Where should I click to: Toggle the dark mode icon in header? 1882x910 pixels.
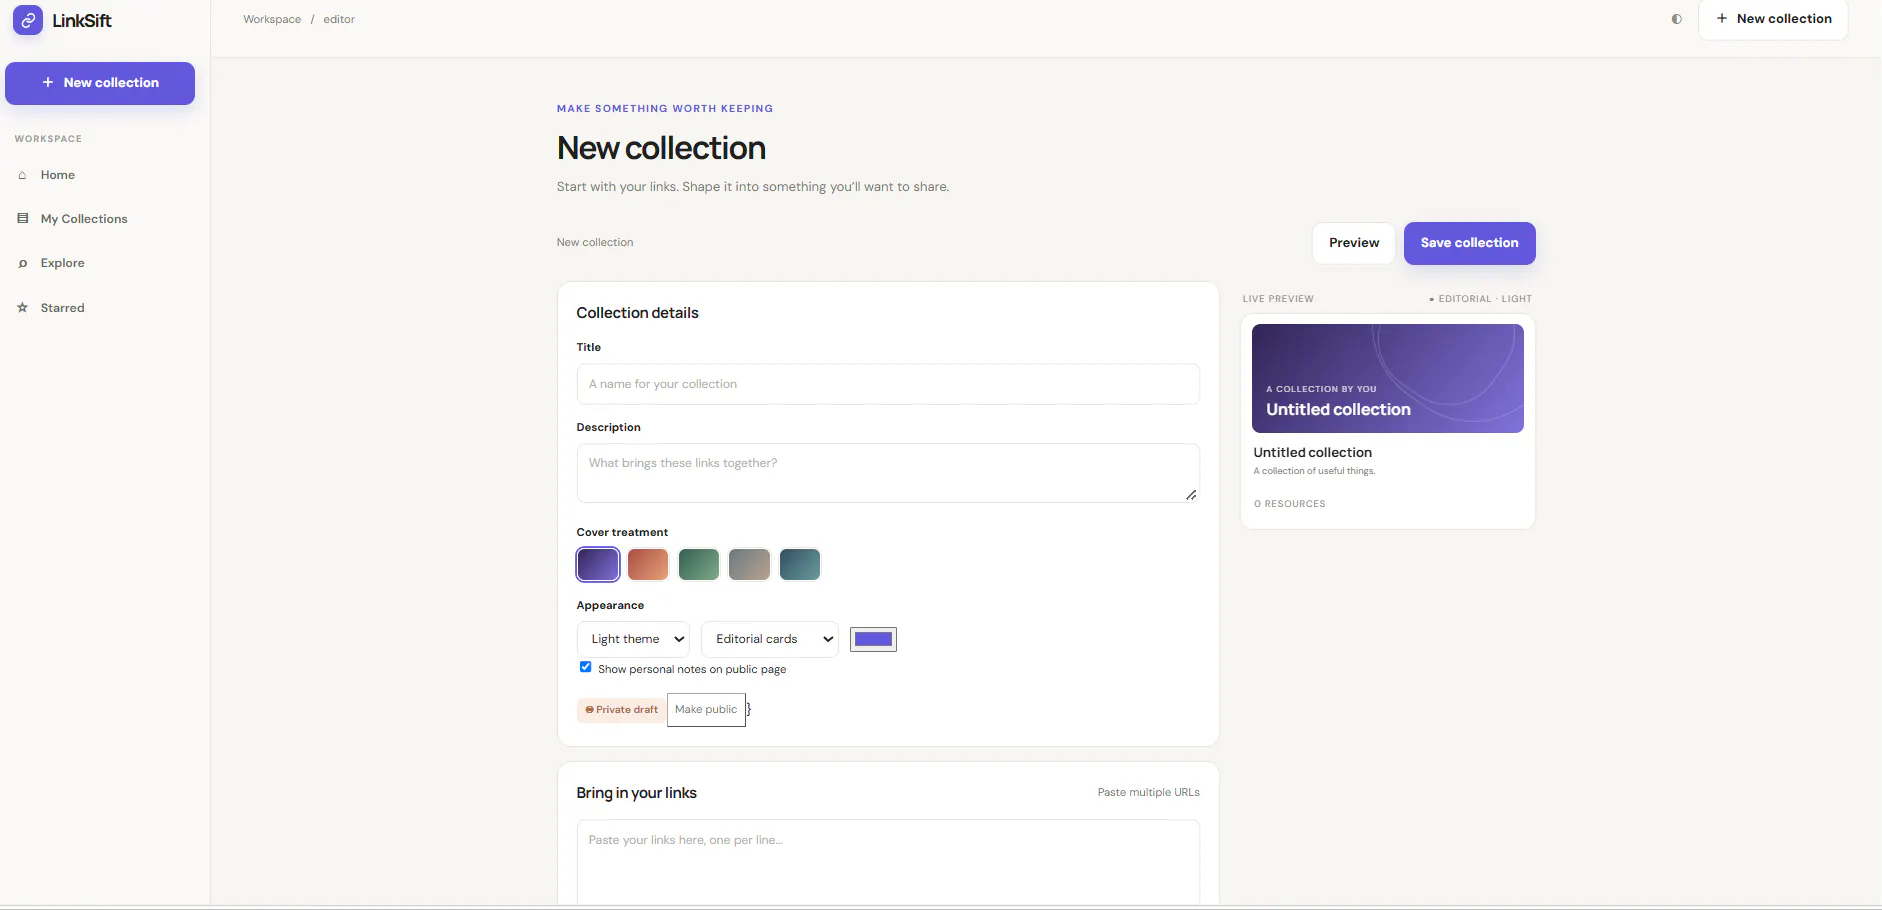(x=1677, y=19)
